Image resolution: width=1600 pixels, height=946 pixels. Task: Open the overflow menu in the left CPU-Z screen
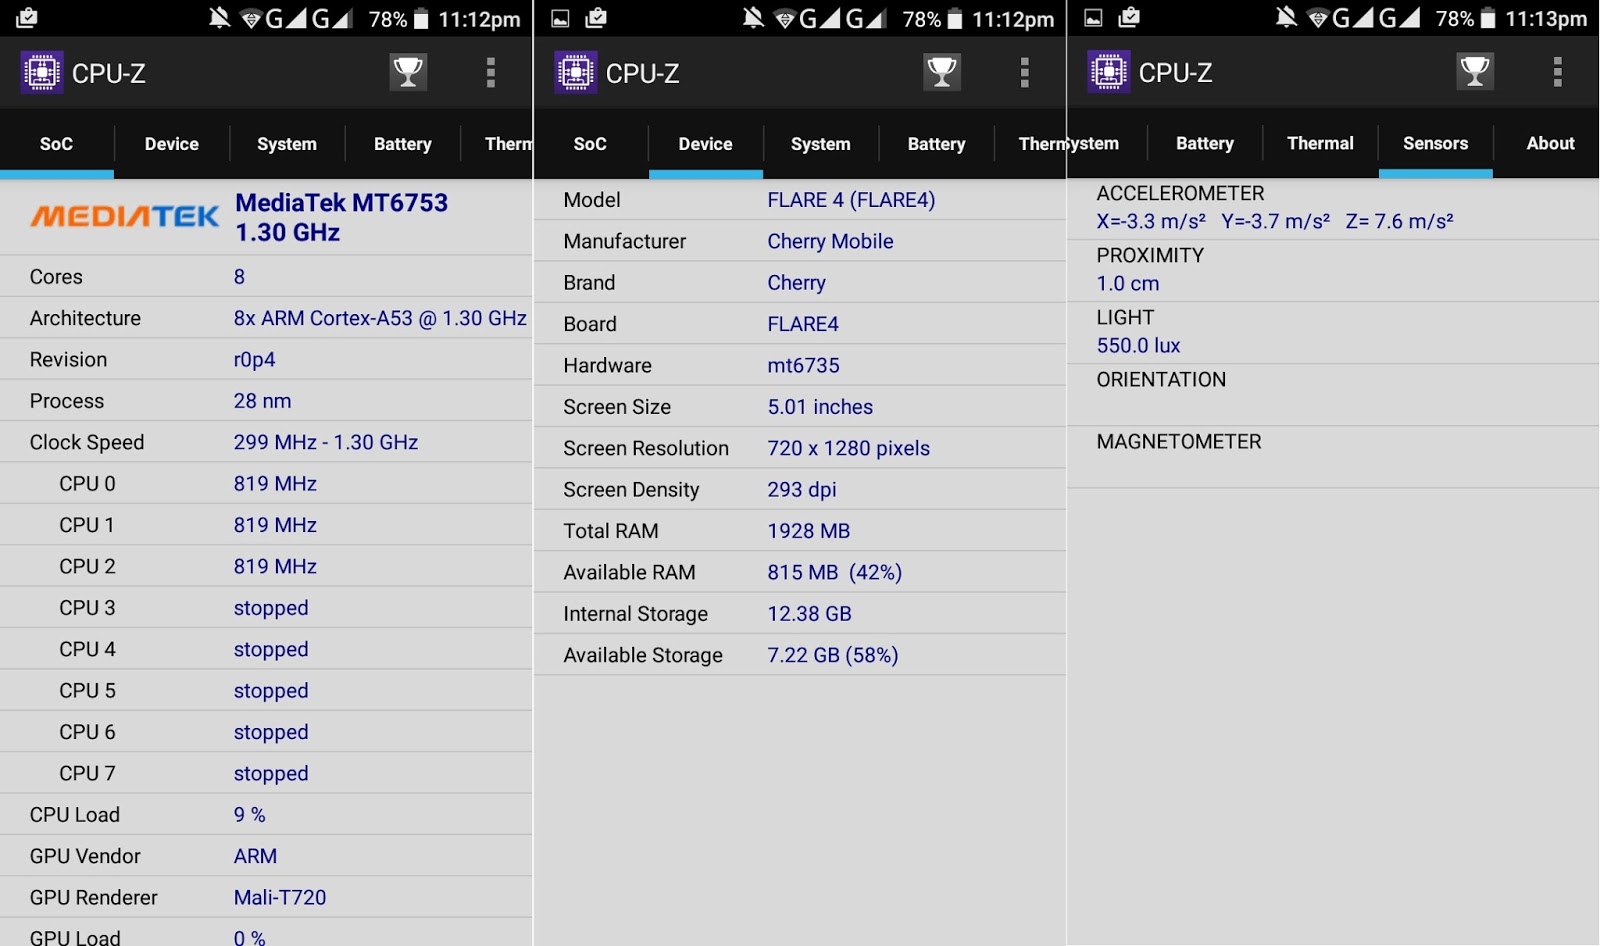(x=490, y=72)
